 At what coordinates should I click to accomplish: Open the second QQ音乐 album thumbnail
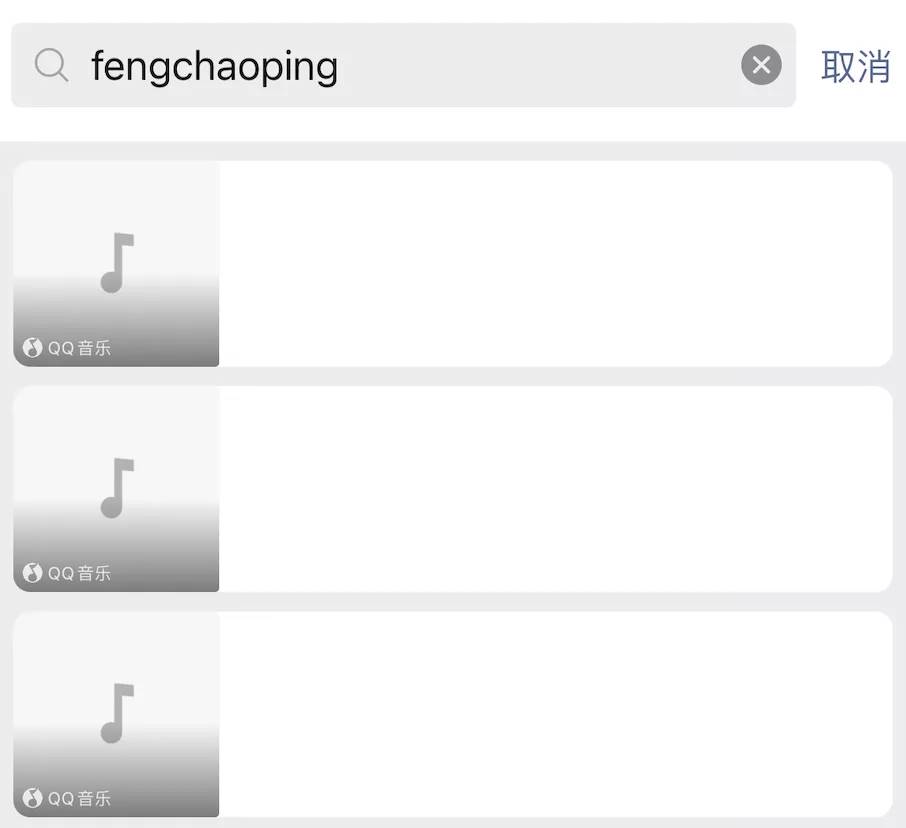point(116,489)
